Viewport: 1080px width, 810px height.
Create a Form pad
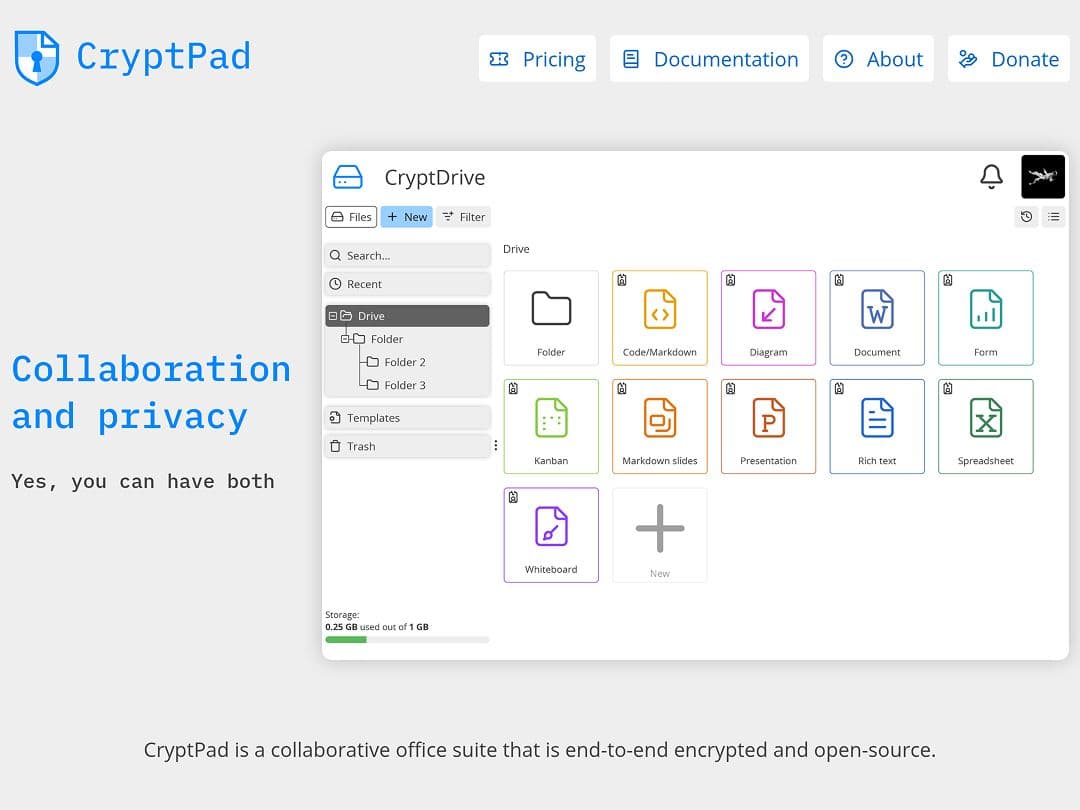point(986,318)
